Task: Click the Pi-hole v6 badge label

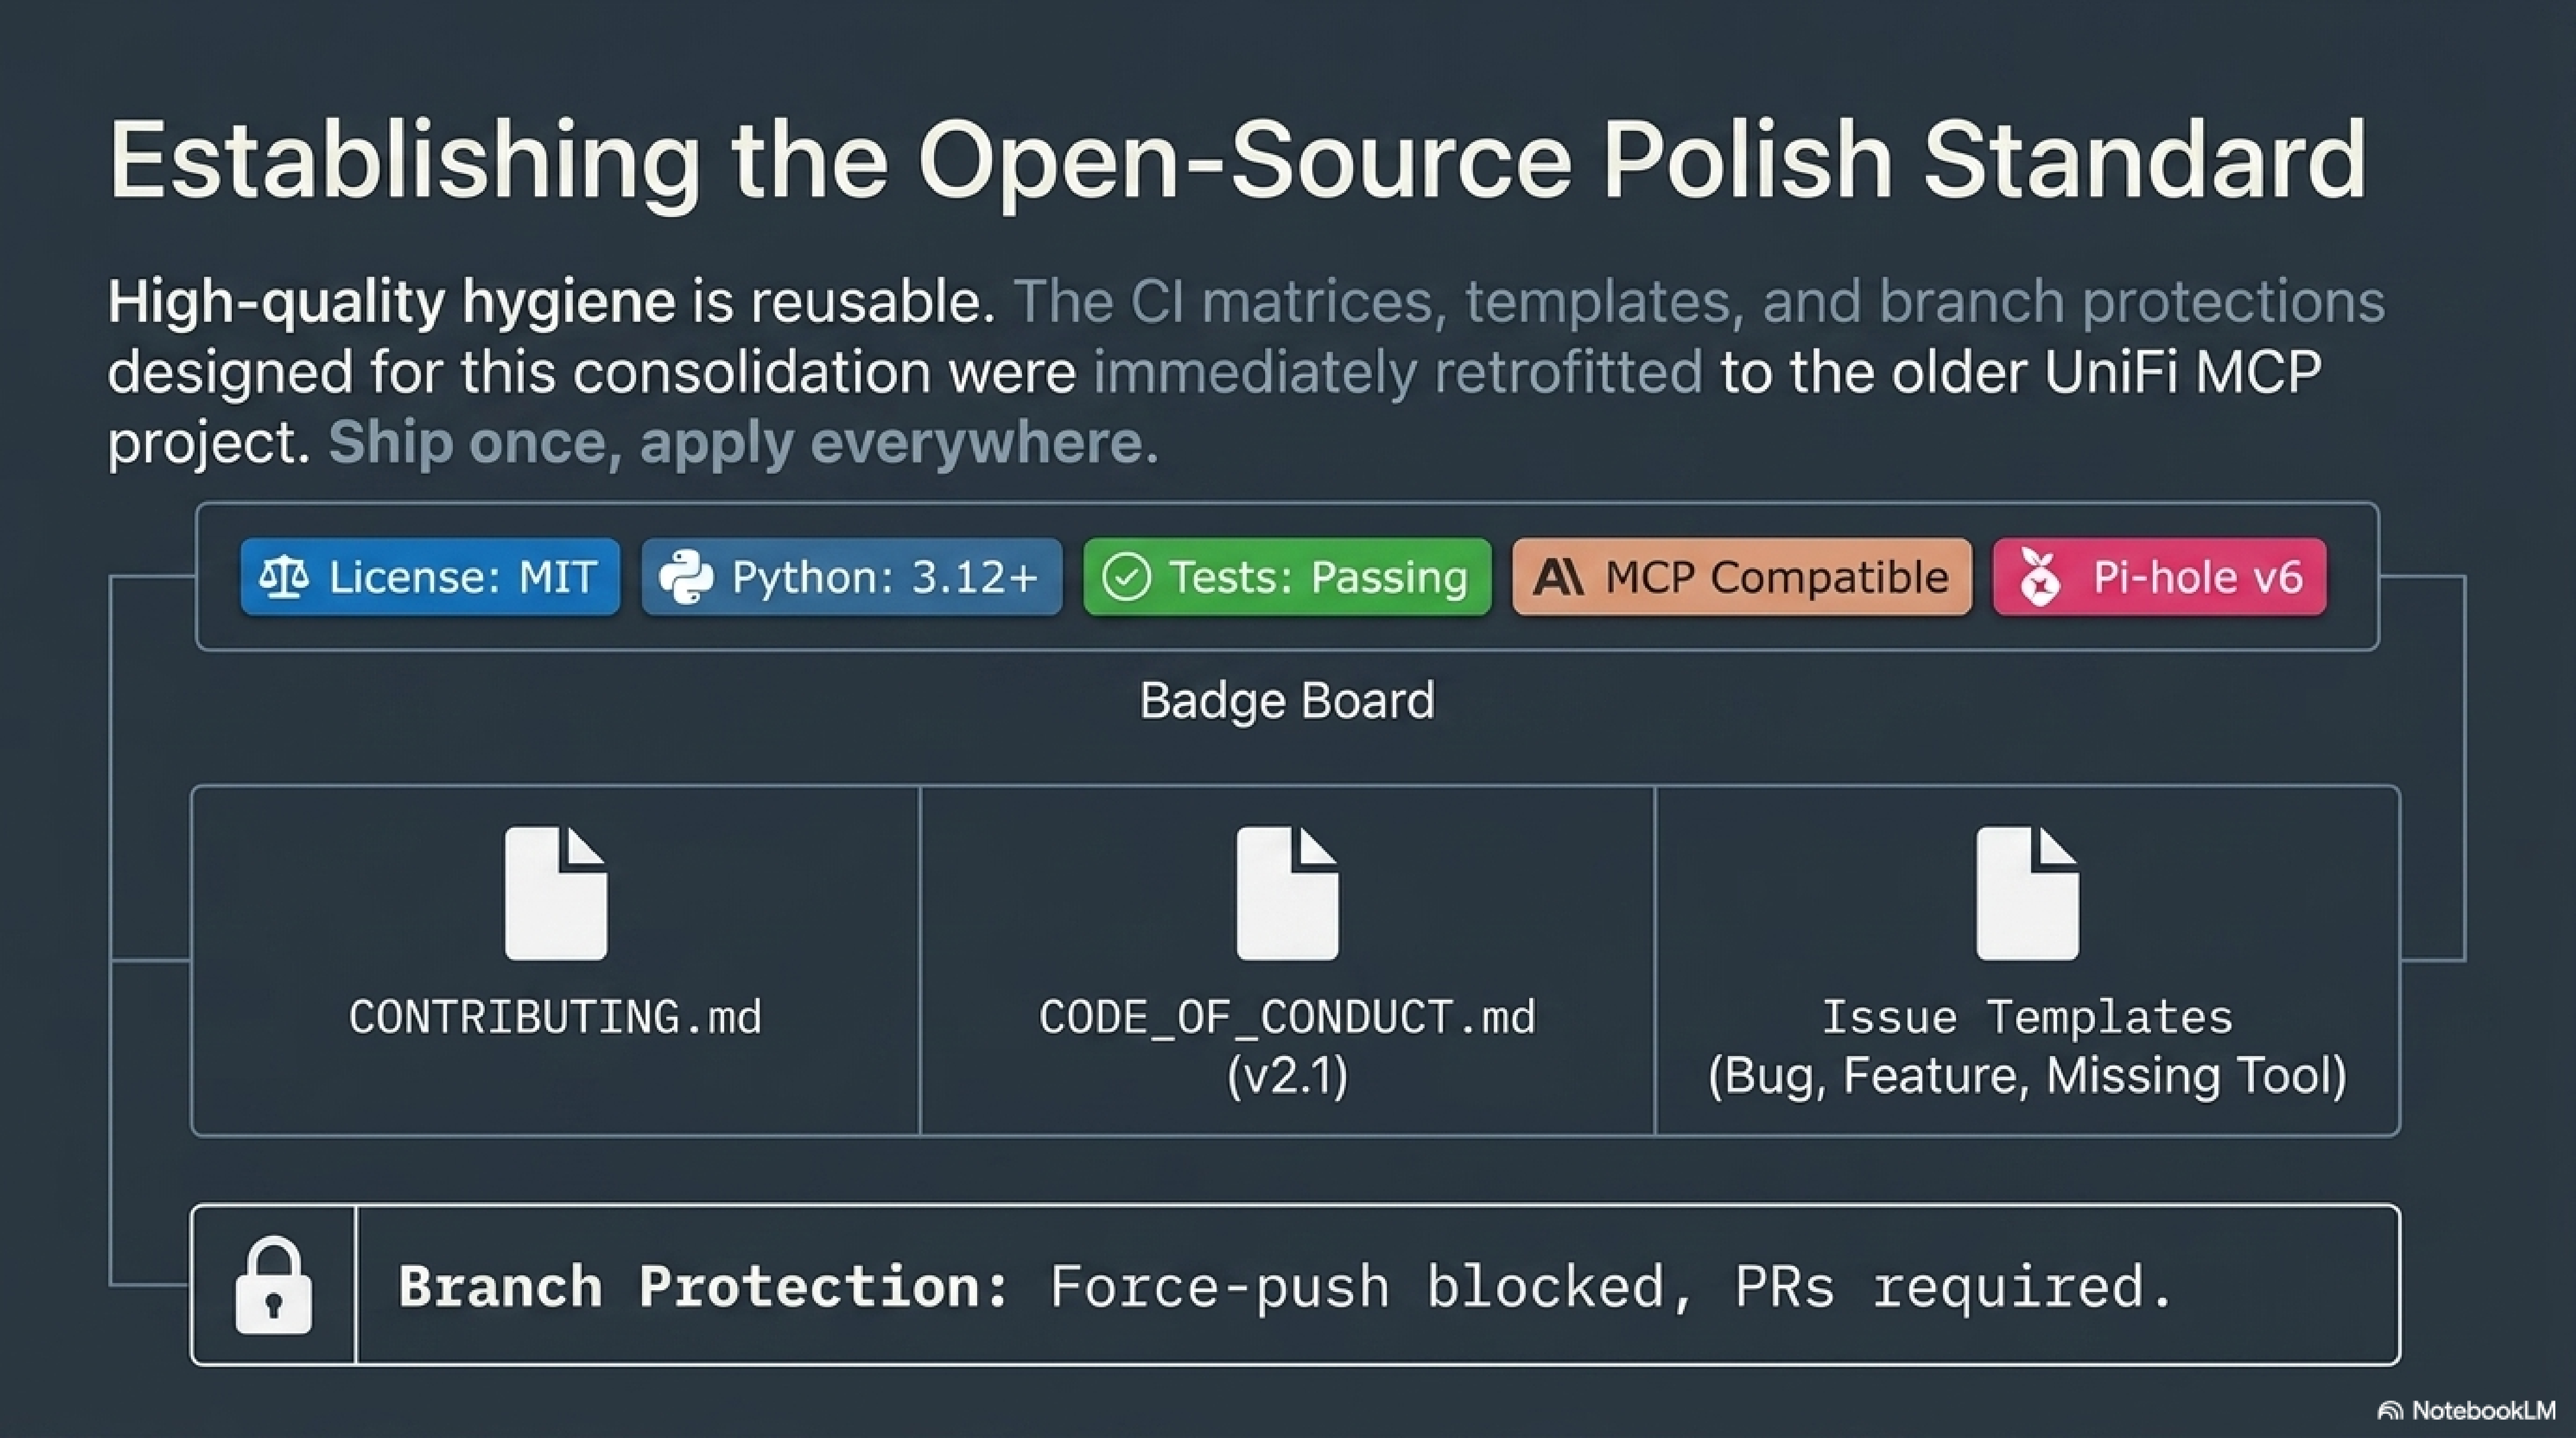Action: tap(2197, 577)
